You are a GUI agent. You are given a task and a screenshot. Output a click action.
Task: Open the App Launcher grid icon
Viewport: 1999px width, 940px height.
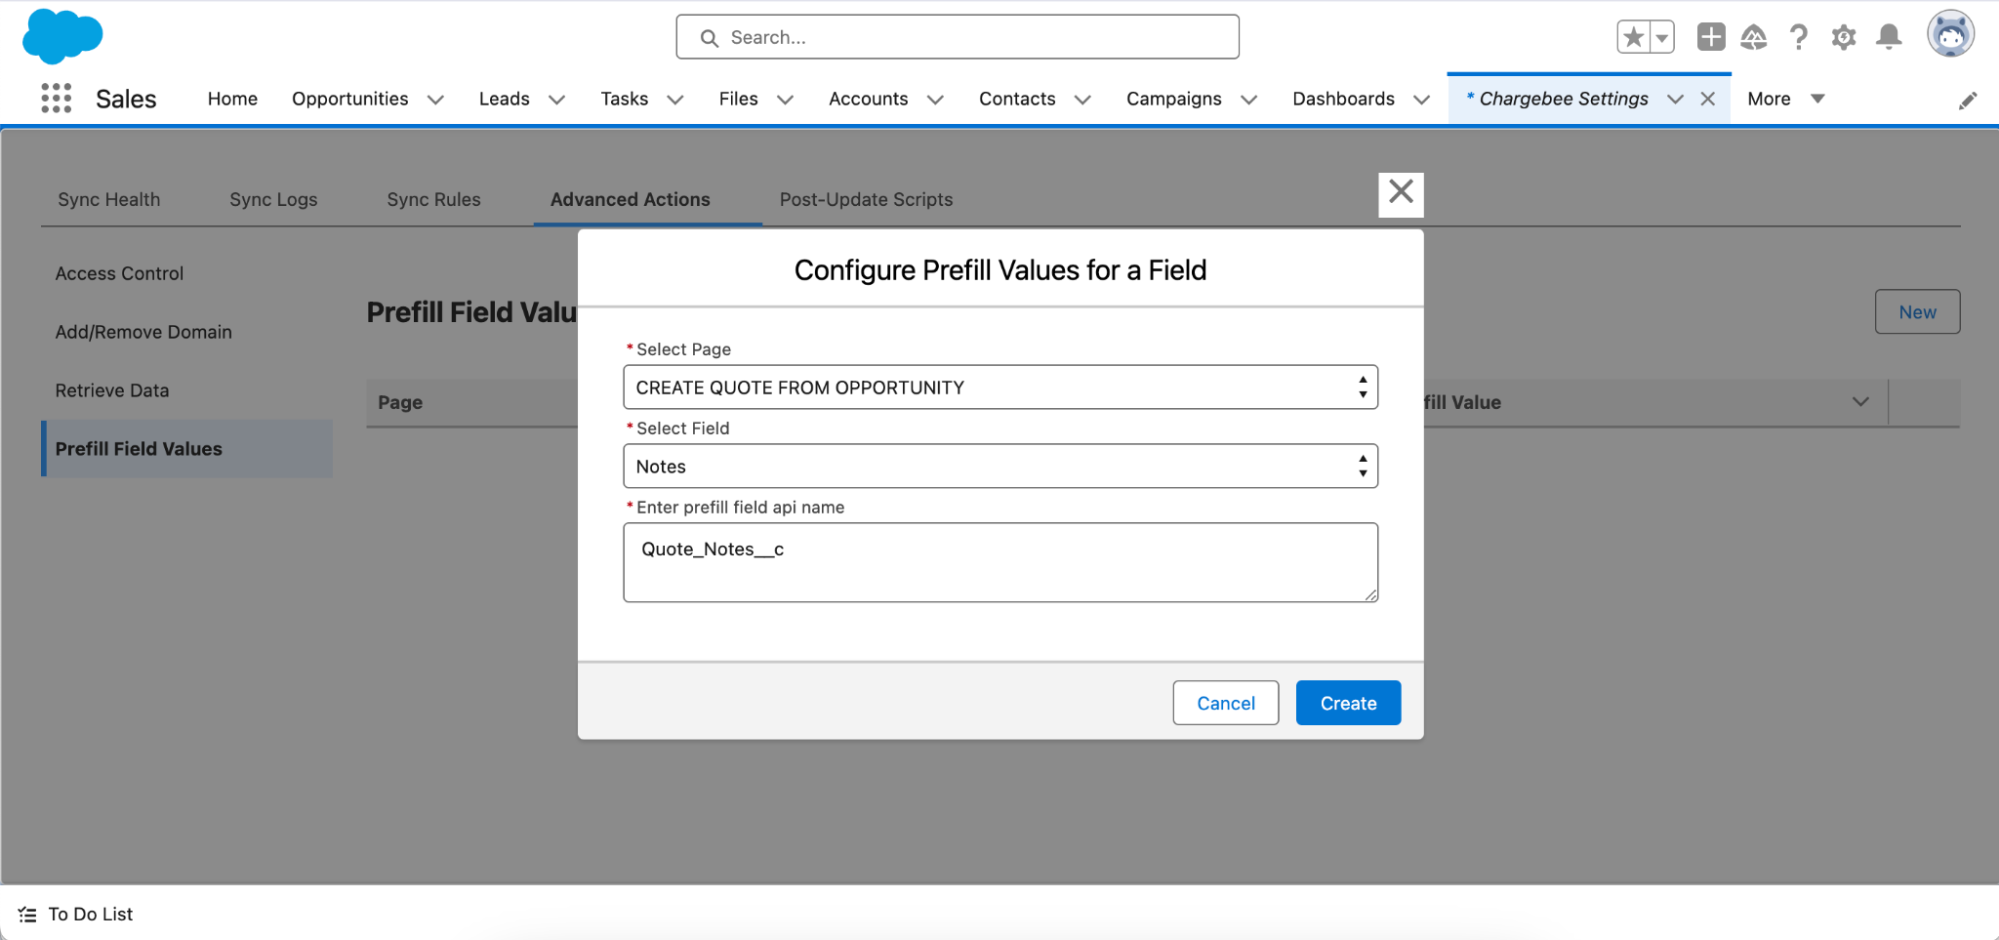[56, 98]
